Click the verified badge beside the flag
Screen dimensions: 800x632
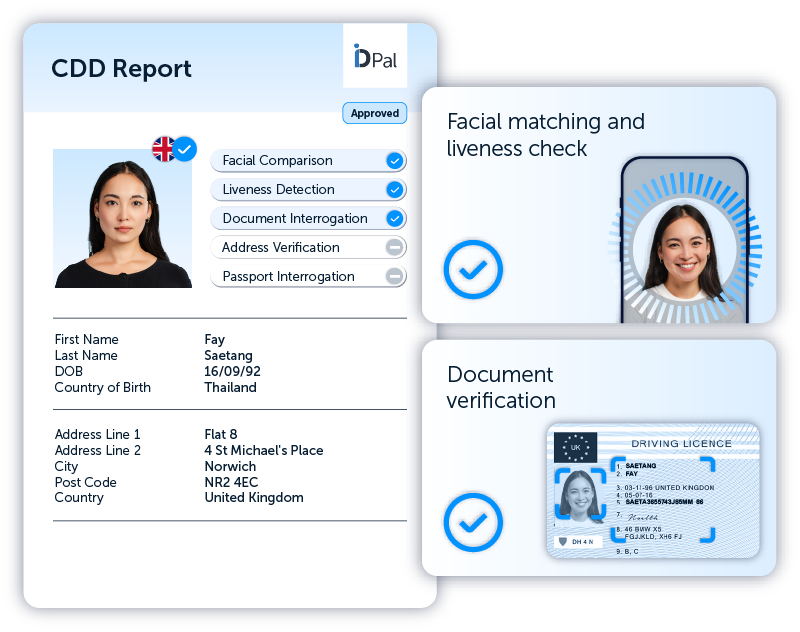coord(185,150)
